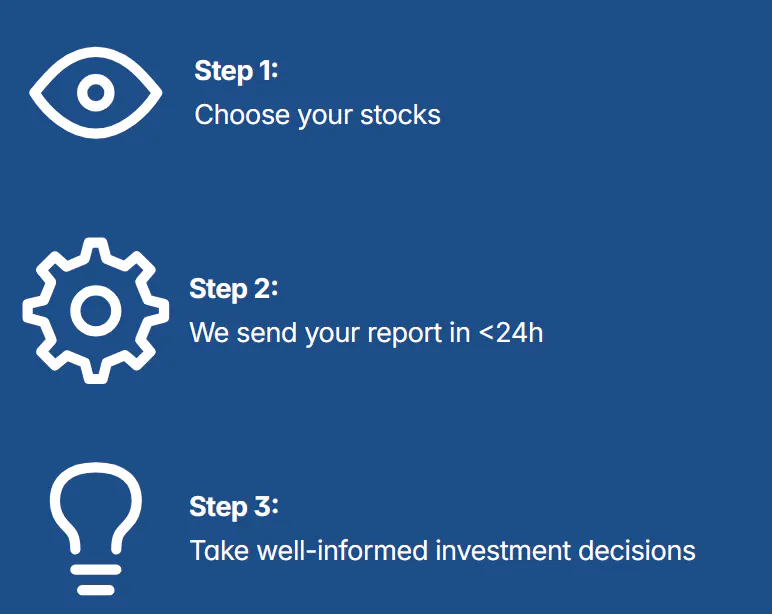772x614 pixels.
Task: Click the lightbulb icon beside Step 3
Action: click(96, 528)
